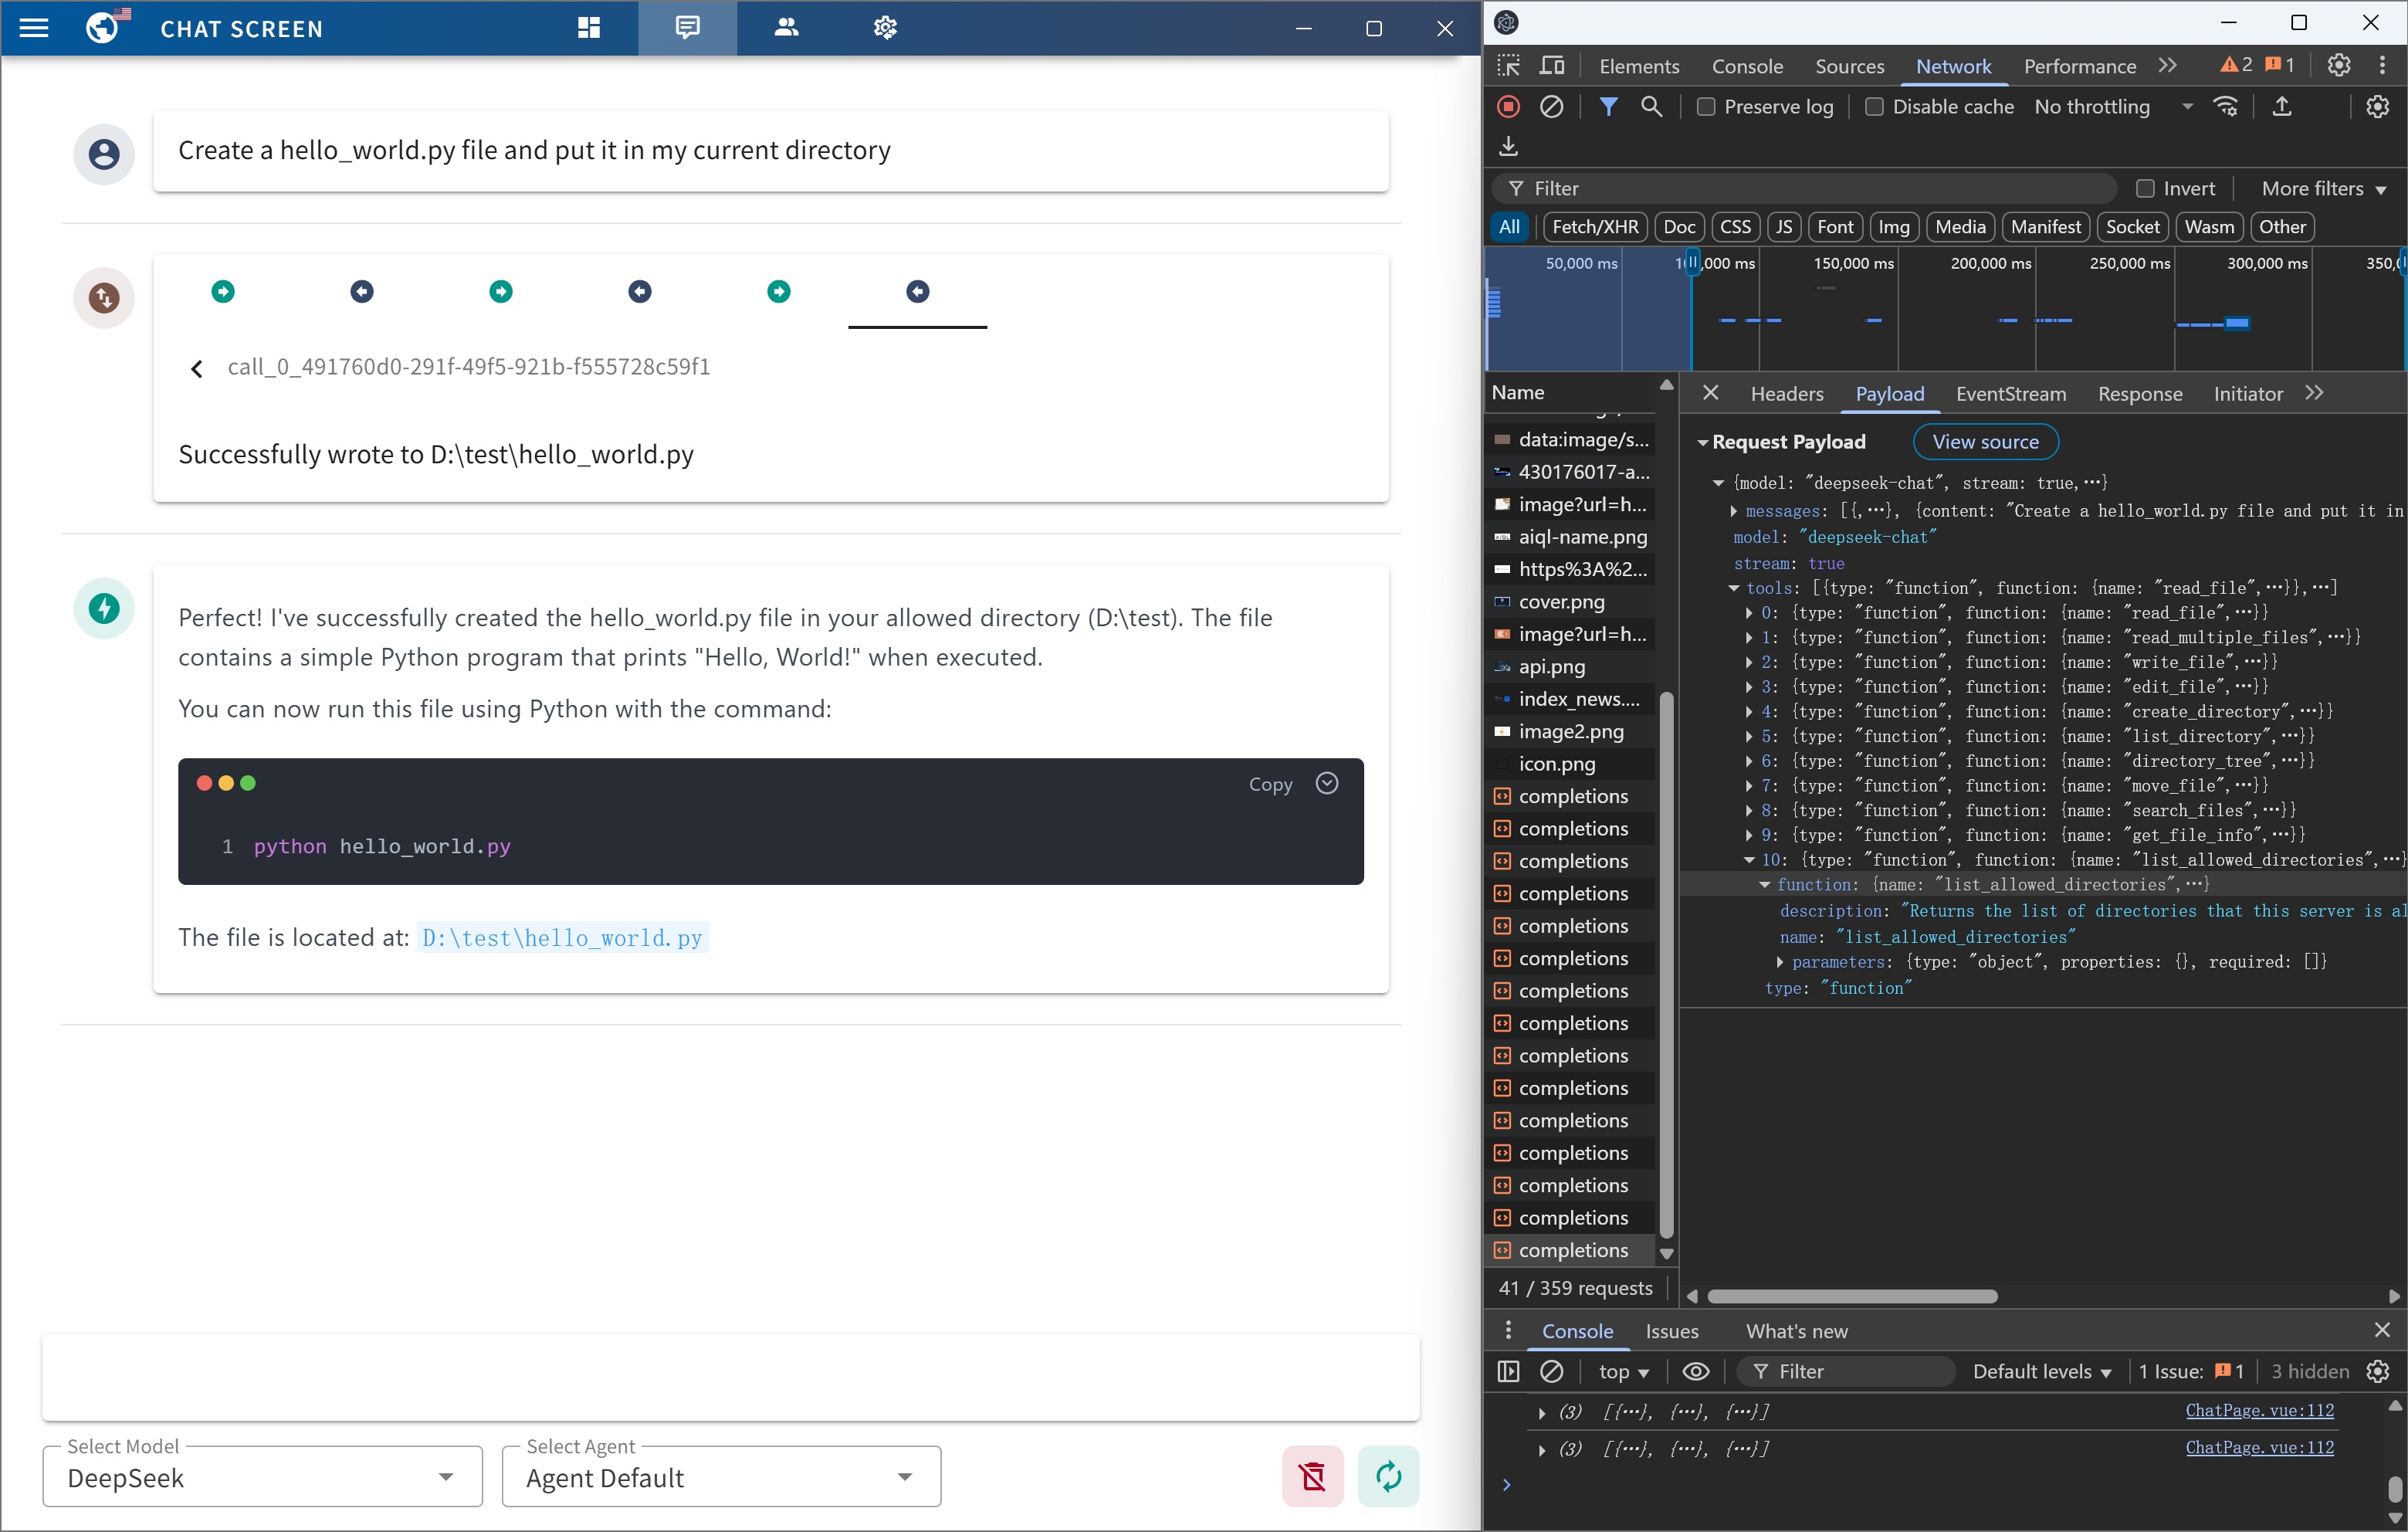Open the Select Model DeepSeek dropdown
This screenshot has width=2408, height=1532.
coord(262,1477)
